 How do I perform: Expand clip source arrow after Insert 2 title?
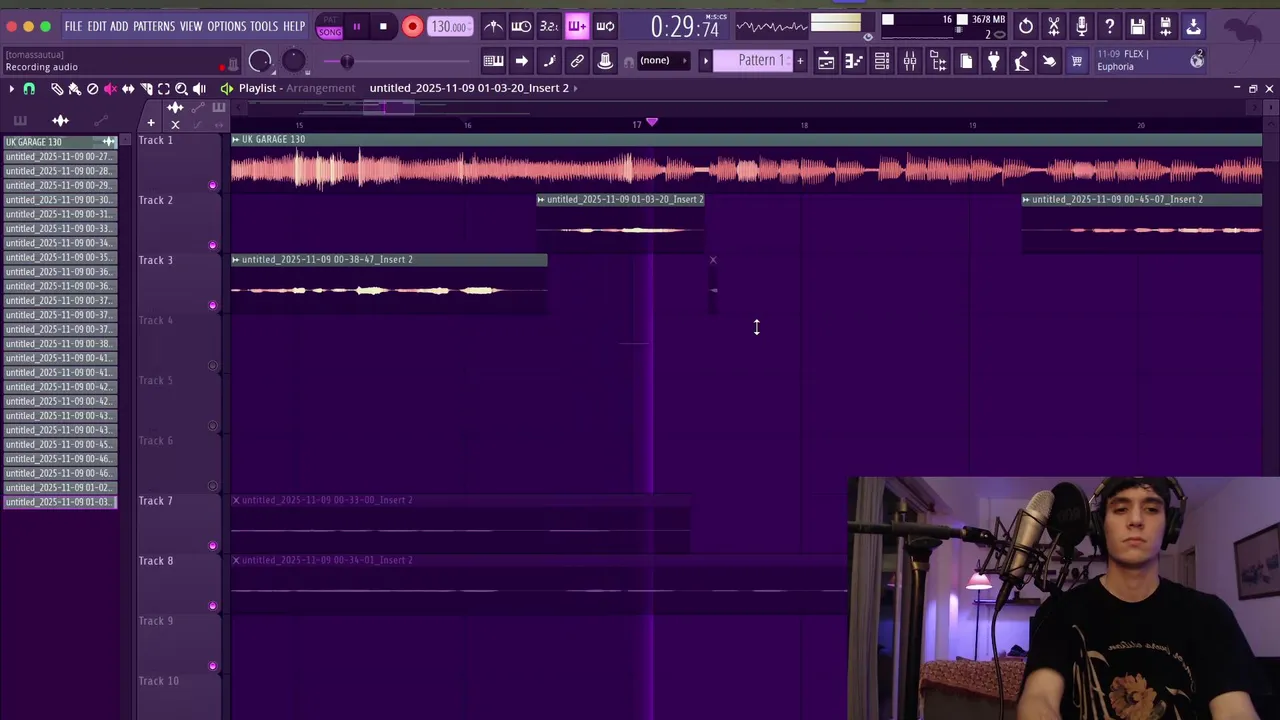tap(575, 88)
